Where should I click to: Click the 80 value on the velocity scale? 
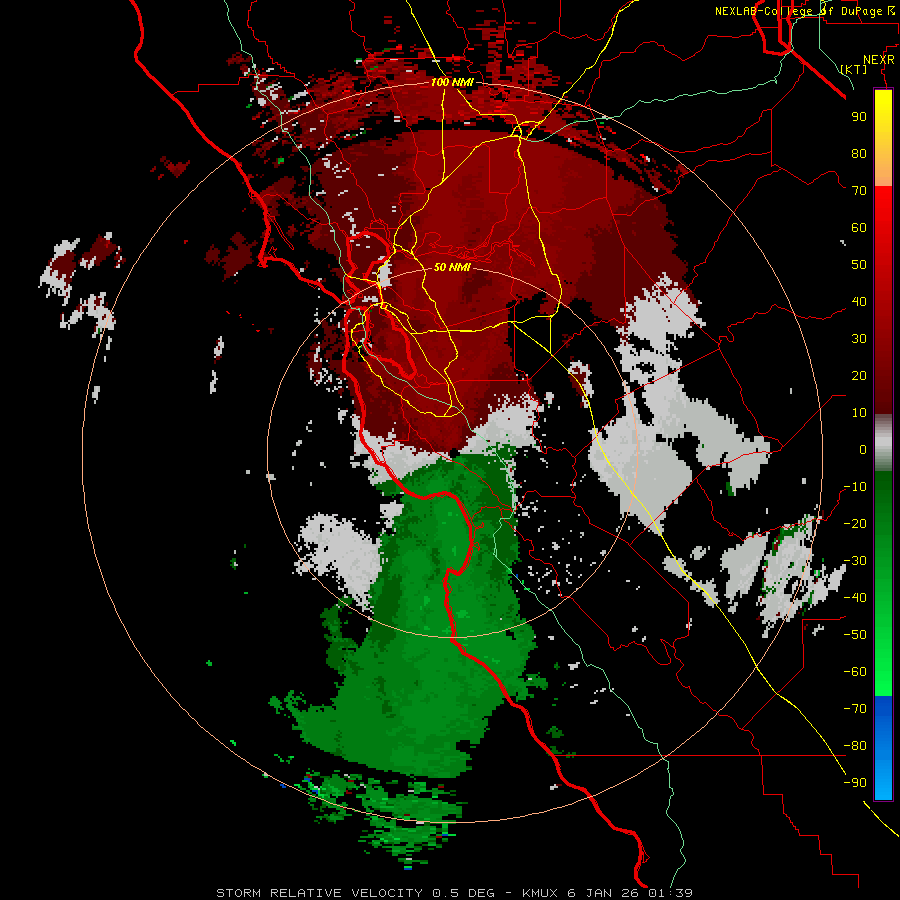pos(859,153)
